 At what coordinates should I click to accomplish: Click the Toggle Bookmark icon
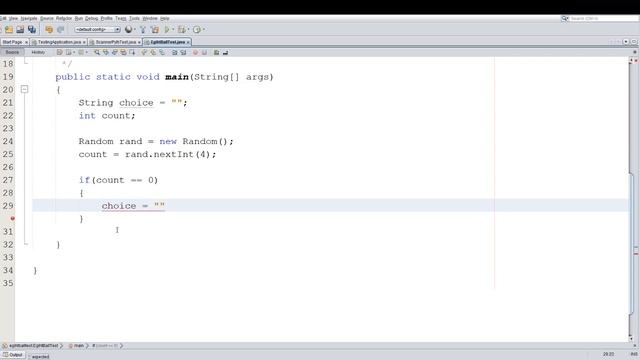pyautogui.click(x=162, y=52)
